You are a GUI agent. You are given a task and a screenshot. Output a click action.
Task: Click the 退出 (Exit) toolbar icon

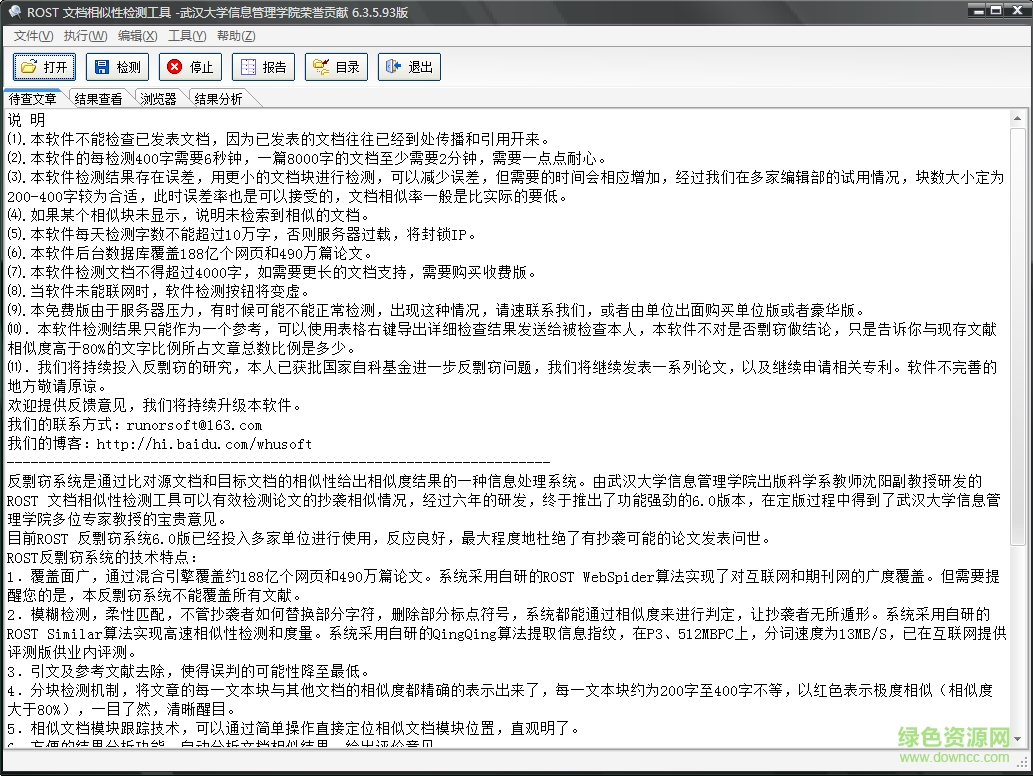[408, 67]
